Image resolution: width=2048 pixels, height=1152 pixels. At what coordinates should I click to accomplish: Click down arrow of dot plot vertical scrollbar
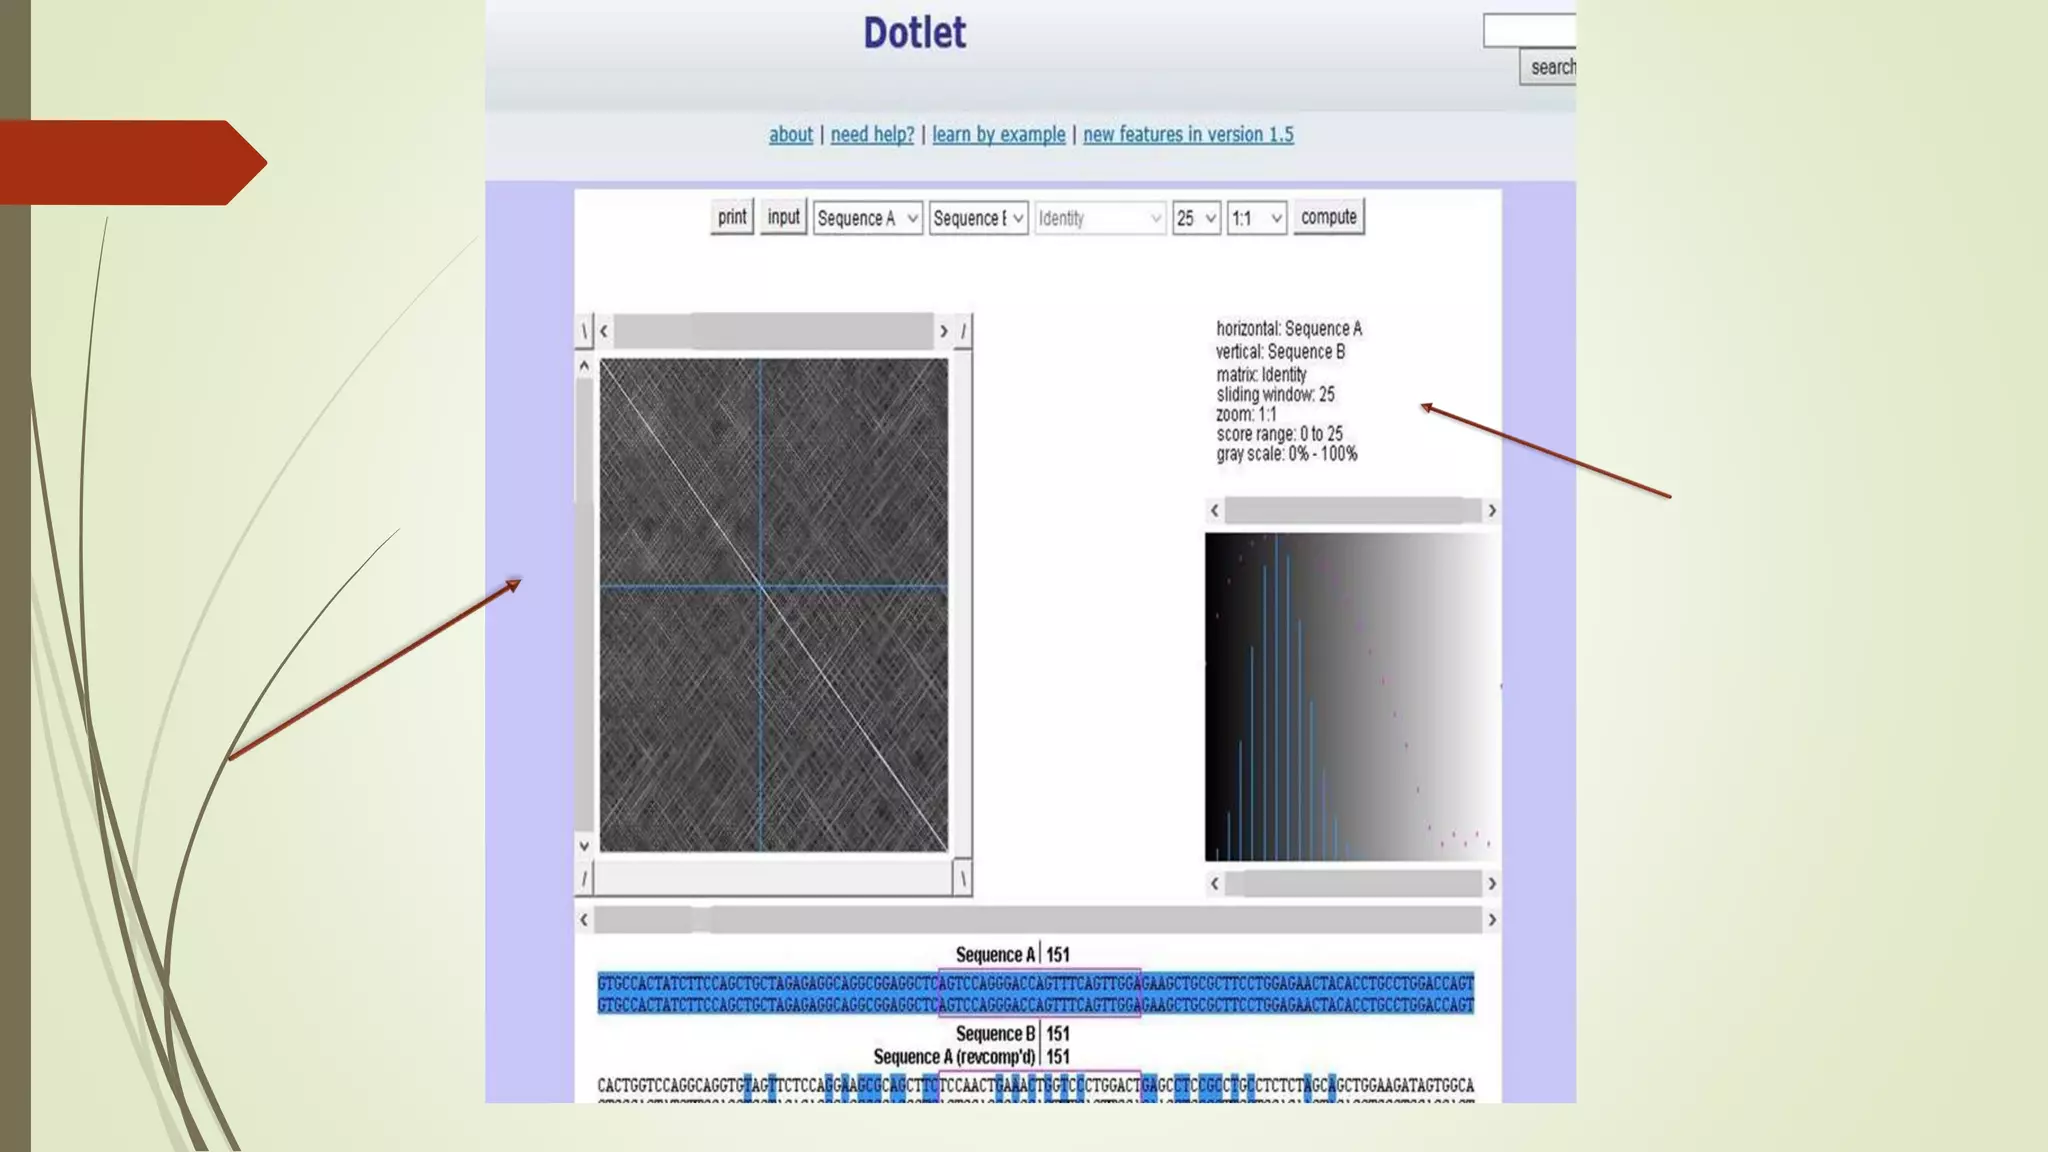(x=584, y=846)
